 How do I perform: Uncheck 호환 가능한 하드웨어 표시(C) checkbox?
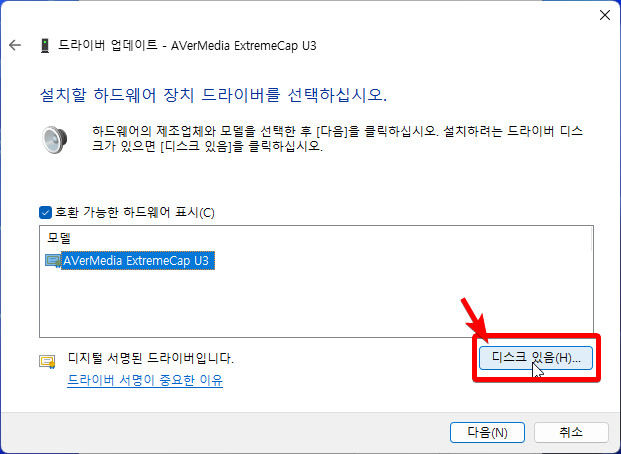46,213
